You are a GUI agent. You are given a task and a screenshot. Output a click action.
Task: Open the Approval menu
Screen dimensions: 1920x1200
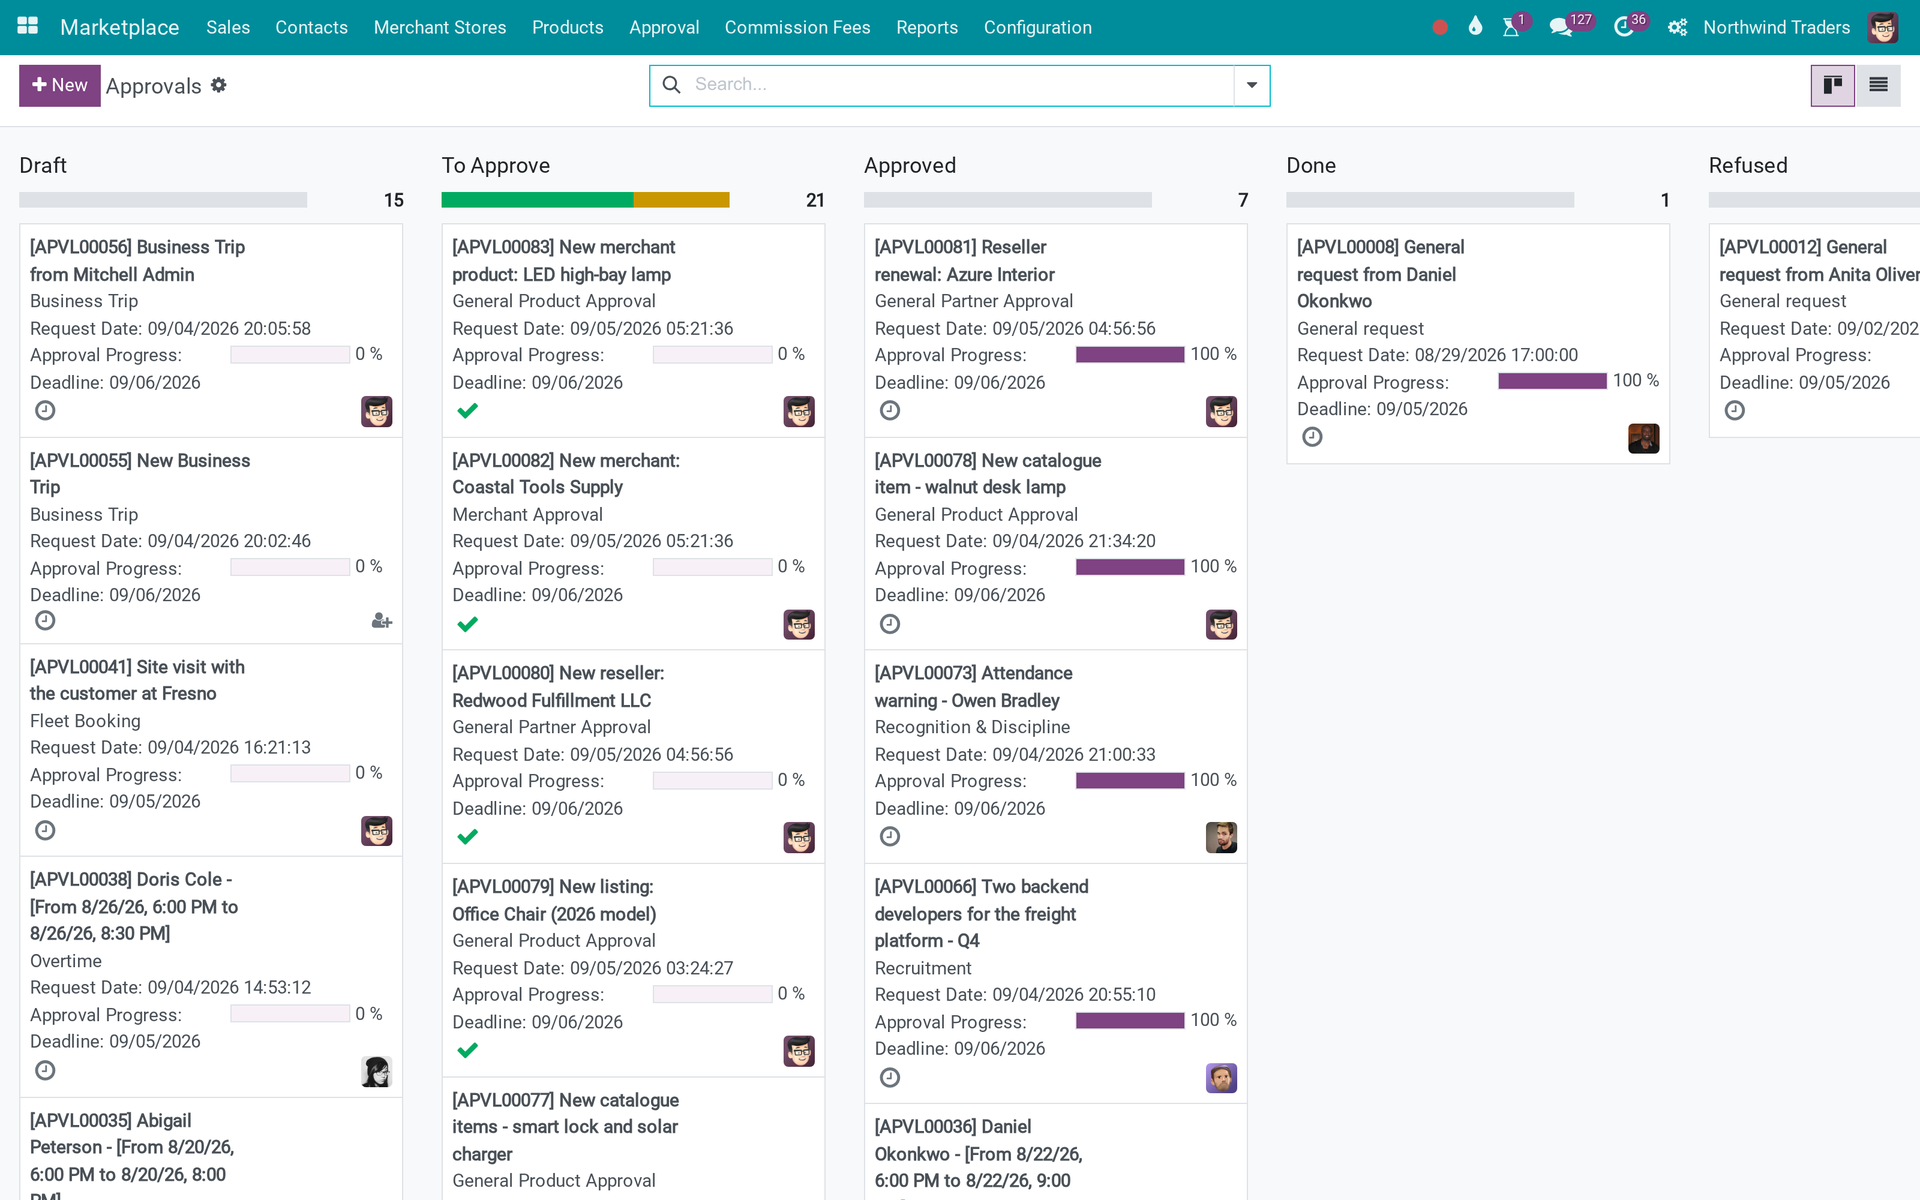[x=664, y=27]
